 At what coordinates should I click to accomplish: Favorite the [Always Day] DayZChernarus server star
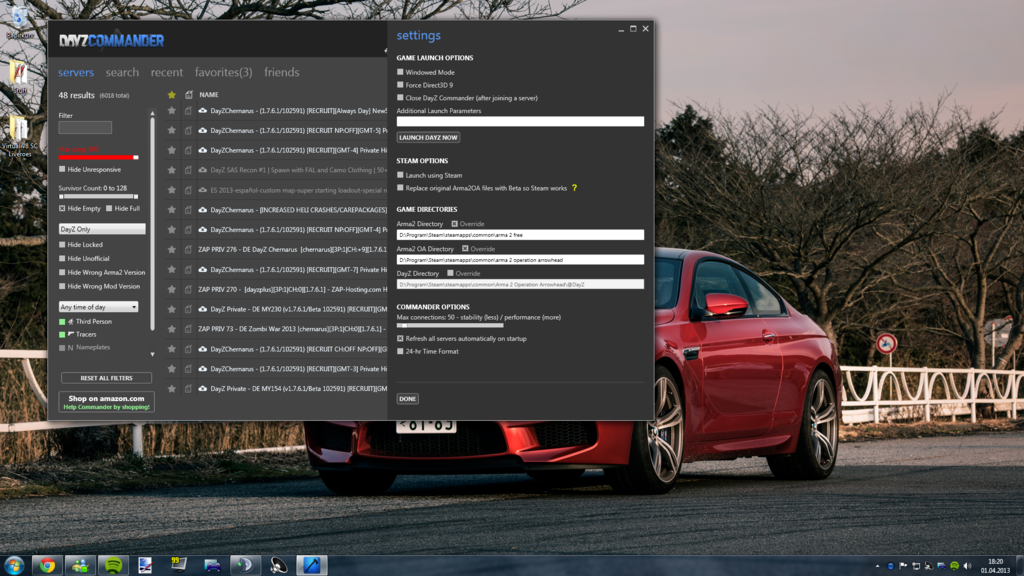[172, 111]
